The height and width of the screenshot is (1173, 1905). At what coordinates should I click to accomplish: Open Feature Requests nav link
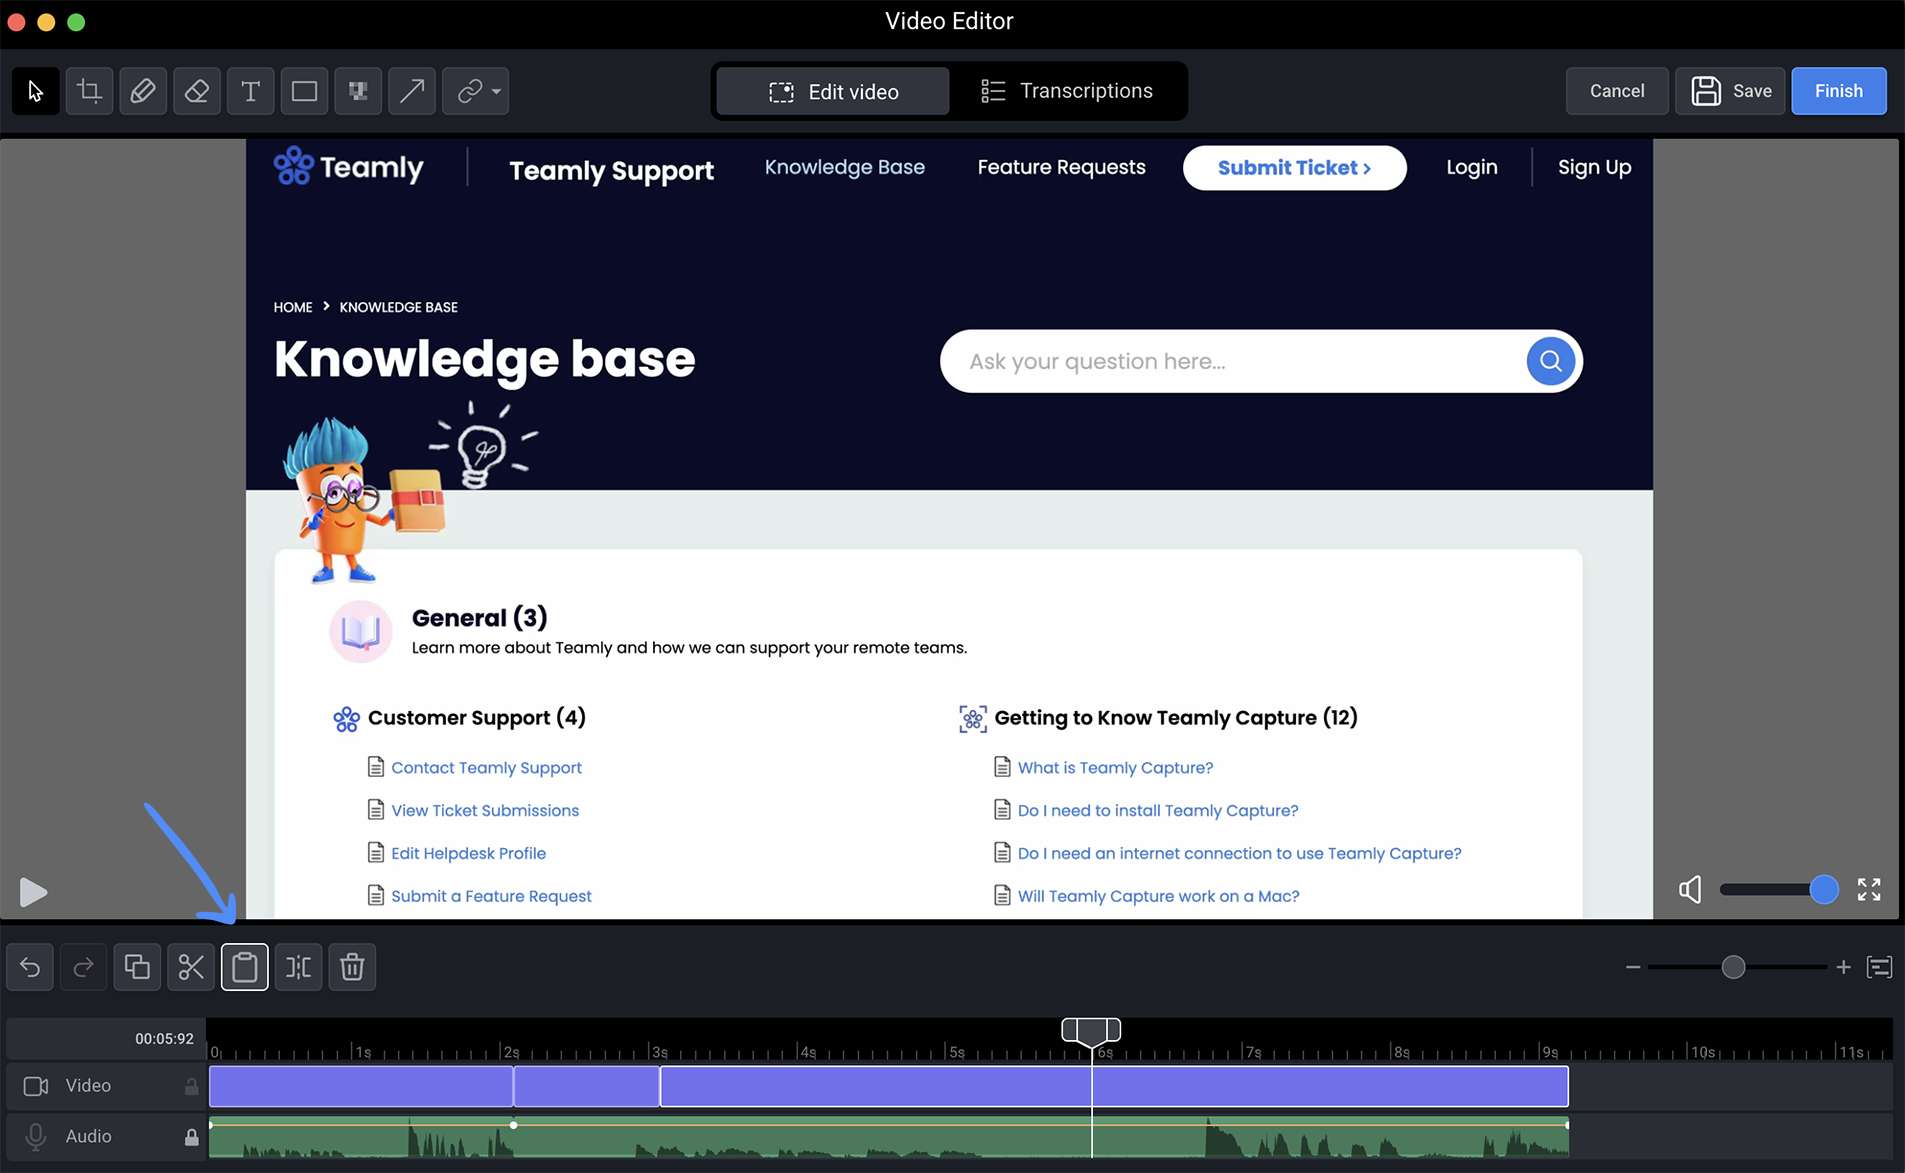click(1061, 167)
